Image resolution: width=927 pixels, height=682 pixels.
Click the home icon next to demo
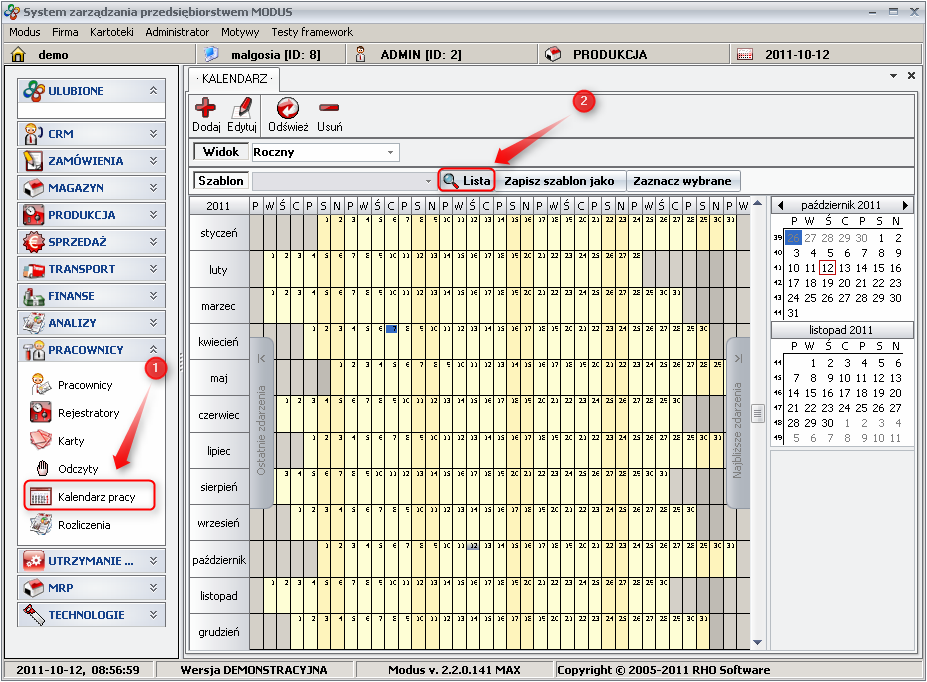tap(17, 55)
